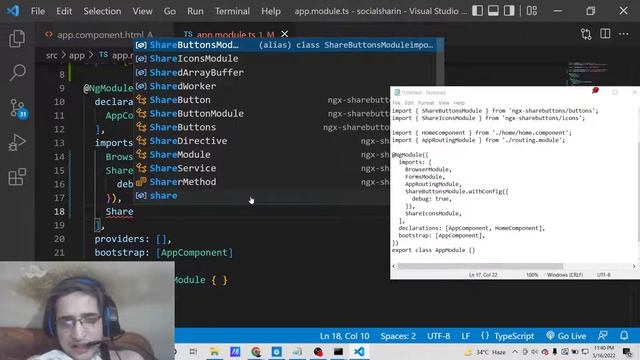The image size is (640, 360).
Task: Click the Open Changes compare icon
Action: tap(586, 34)
